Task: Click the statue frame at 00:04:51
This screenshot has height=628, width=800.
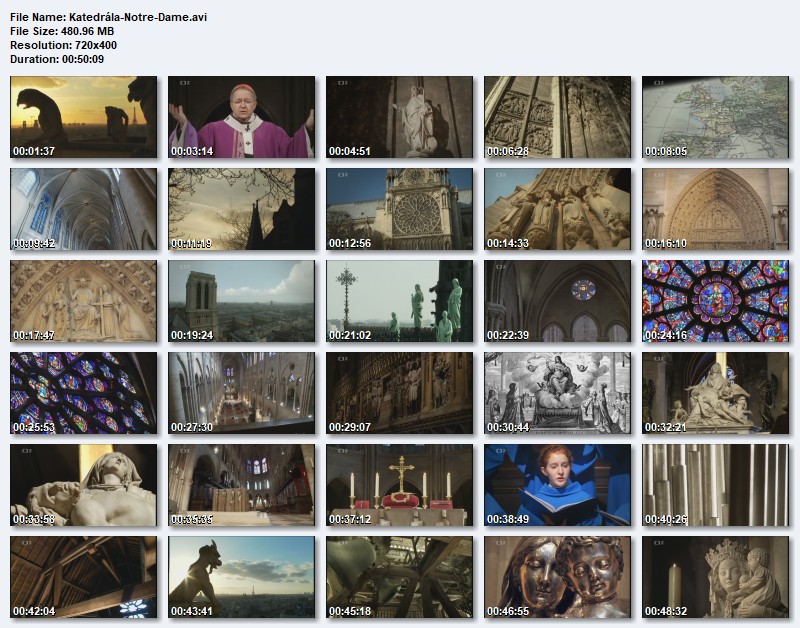Action: (x=399, y=117)
